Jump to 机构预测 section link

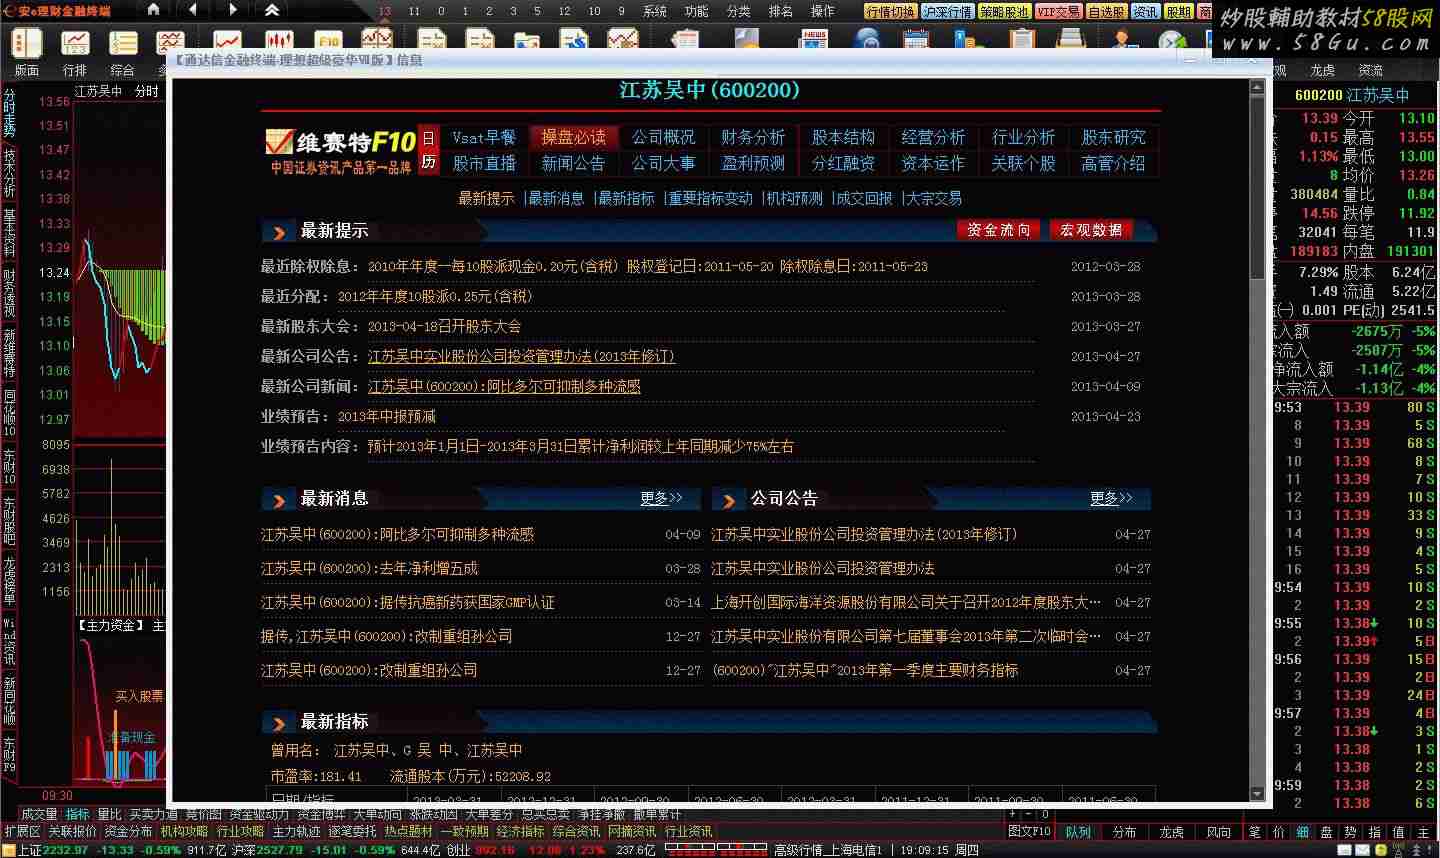click(x=794, y=198)
